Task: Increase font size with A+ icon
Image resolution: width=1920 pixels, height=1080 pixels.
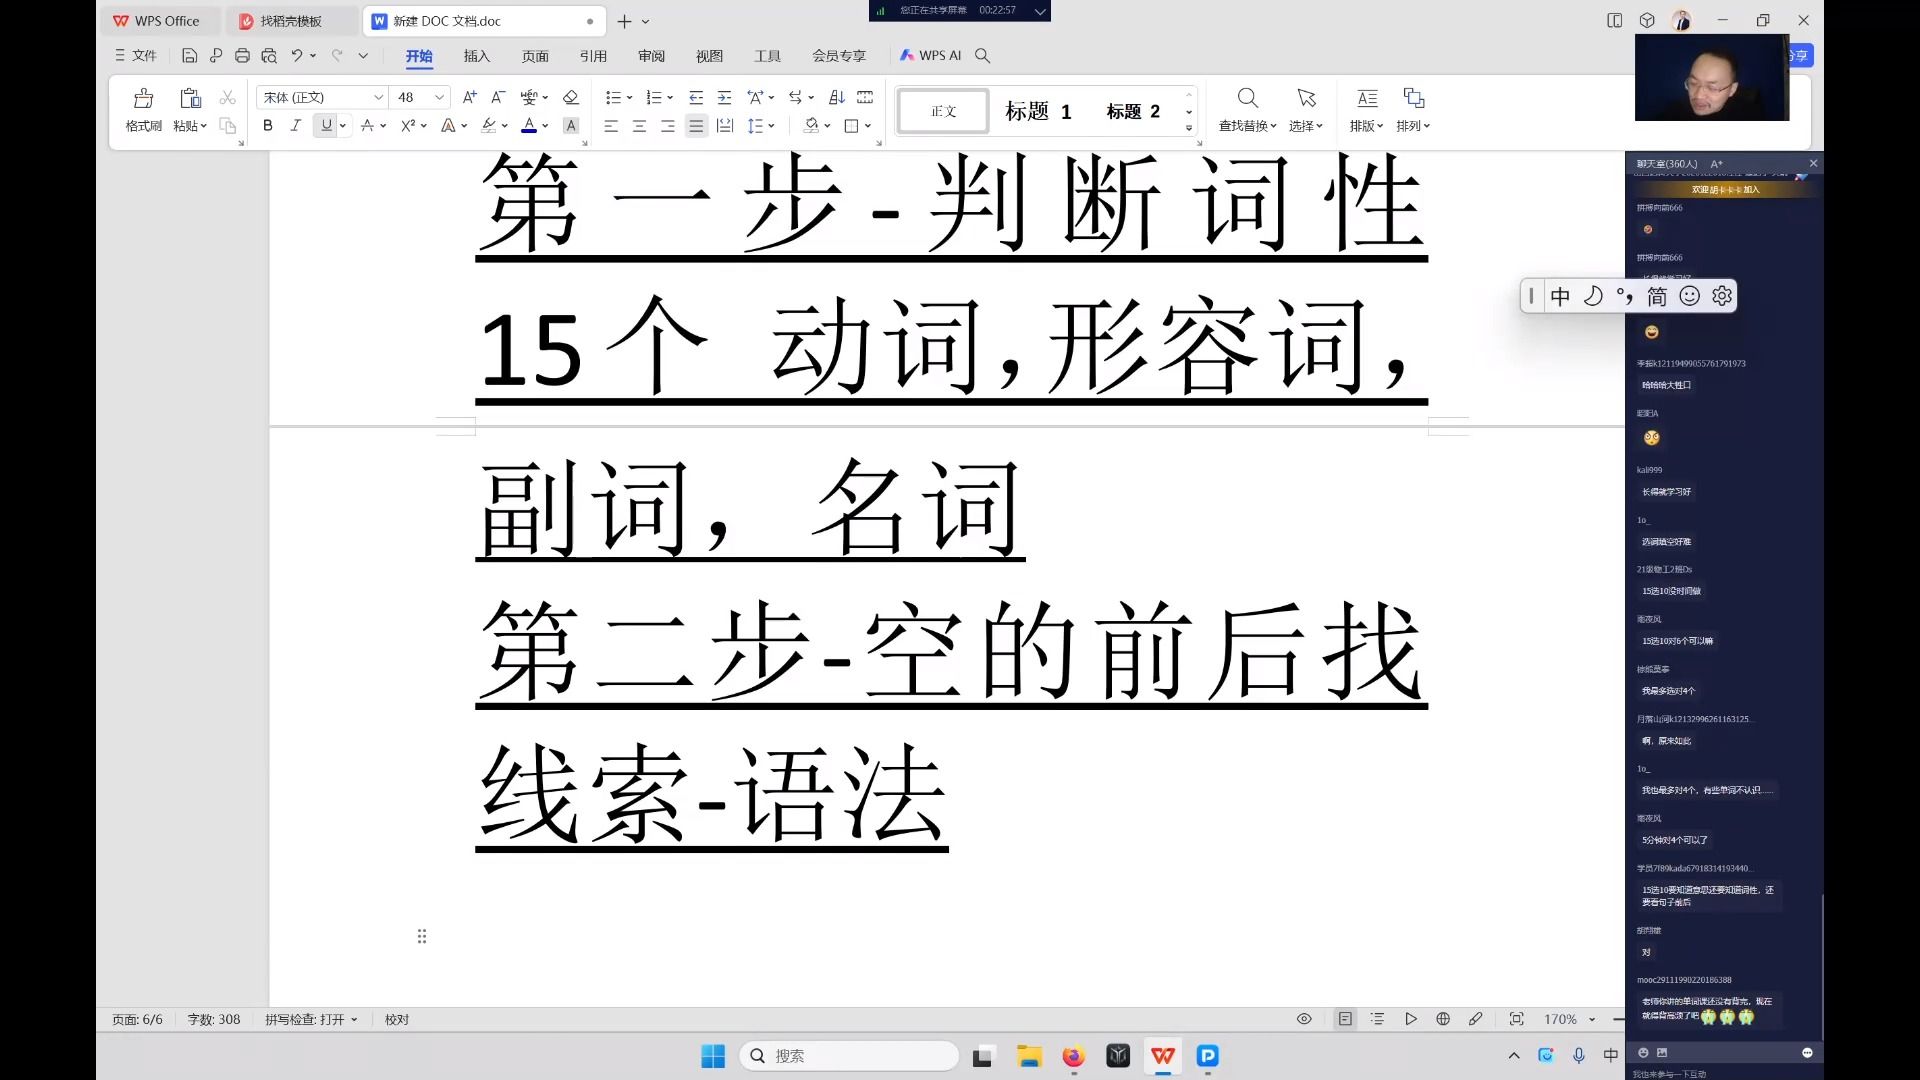Action: 470,97
